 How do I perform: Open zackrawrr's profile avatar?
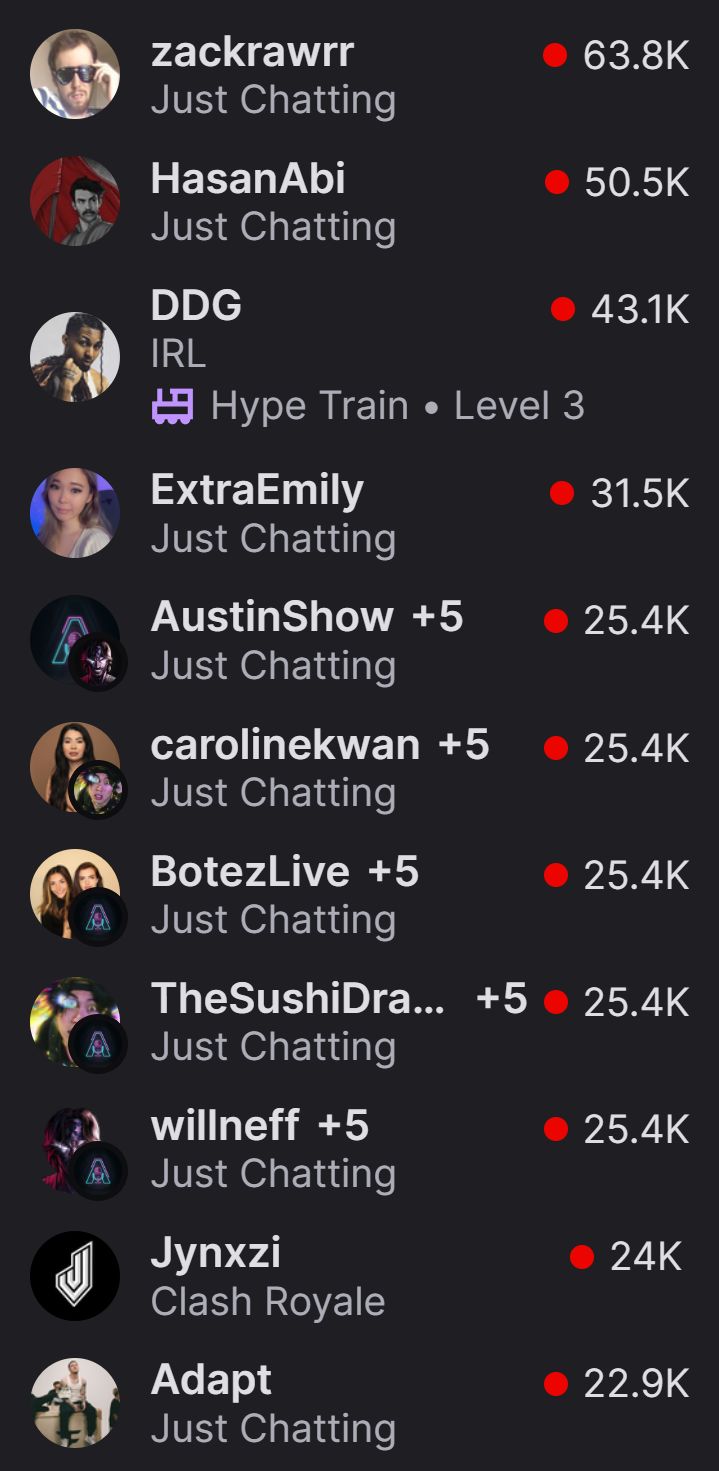[x=75, y=74]
